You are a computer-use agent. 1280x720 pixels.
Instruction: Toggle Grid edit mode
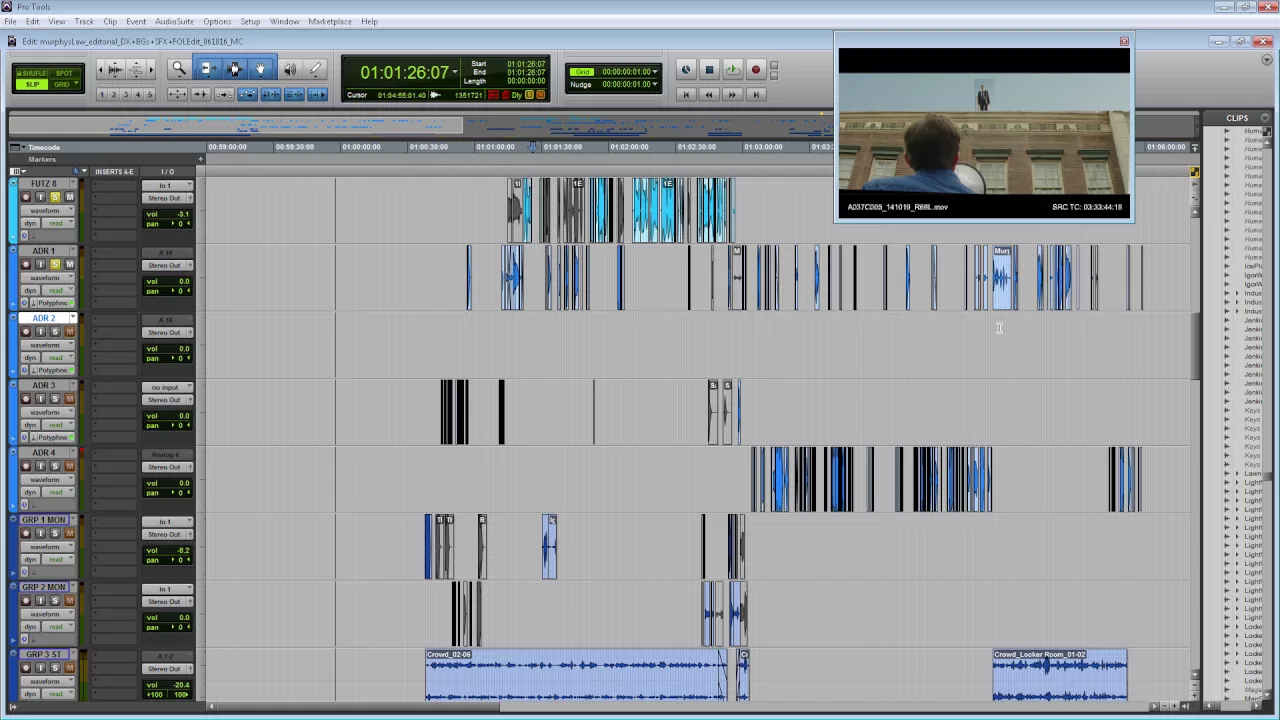(x=65, y=85)
